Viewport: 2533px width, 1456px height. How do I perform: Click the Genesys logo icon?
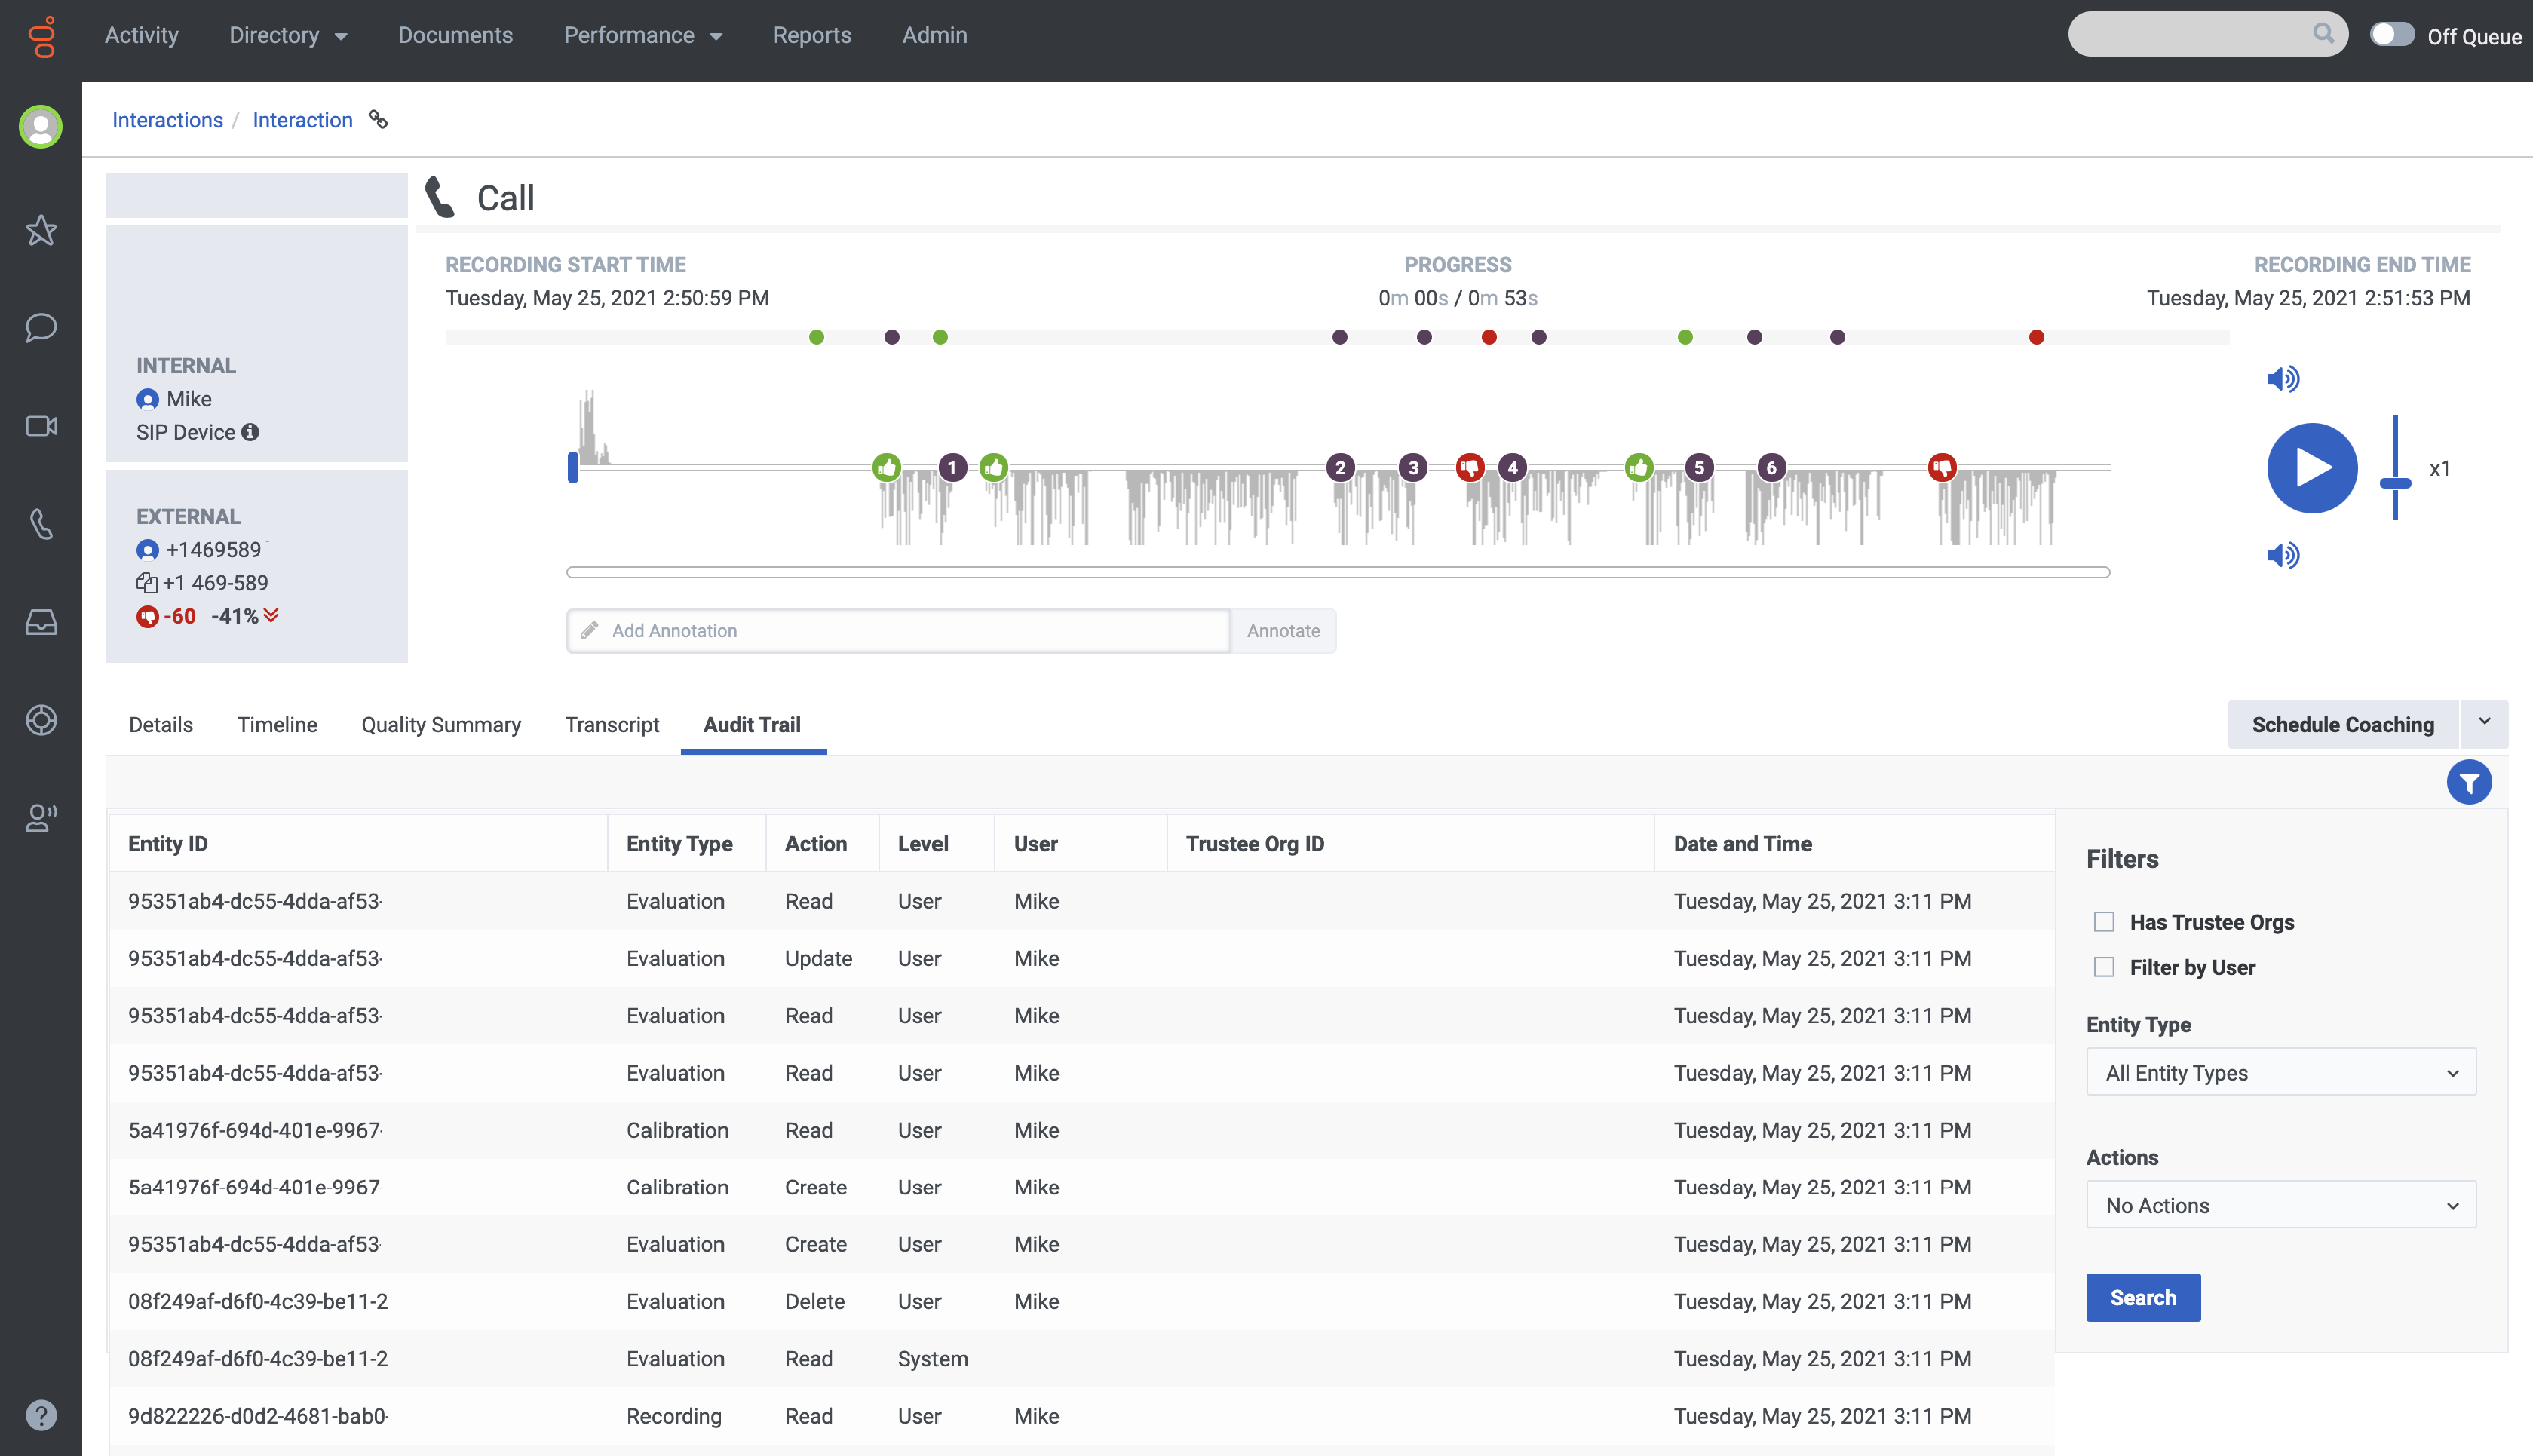42,36
